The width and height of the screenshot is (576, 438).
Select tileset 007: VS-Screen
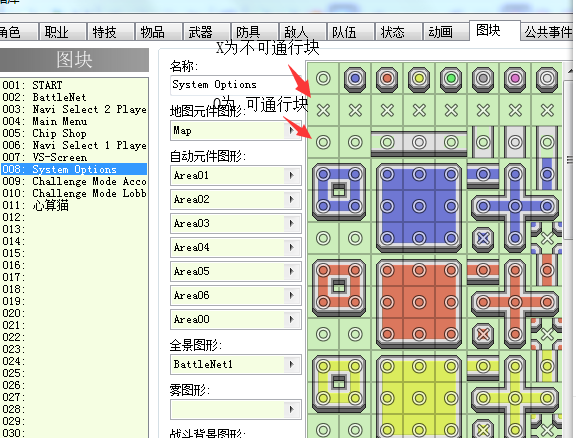[74, 157]
